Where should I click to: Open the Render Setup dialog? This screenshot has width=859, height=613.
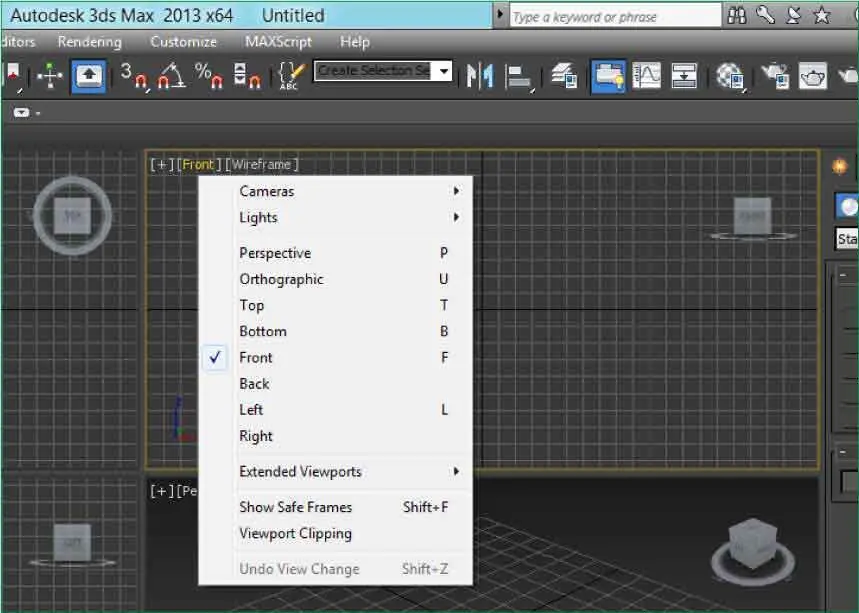pyautogui.click(x=775, y=76)
